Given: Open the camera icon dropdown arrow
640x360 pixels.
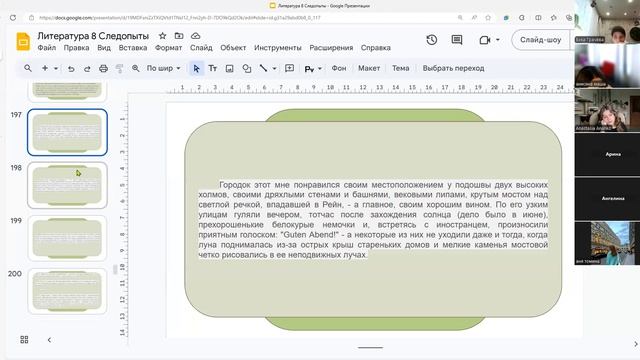Looking at the screenshot, I should click(498, 40).
